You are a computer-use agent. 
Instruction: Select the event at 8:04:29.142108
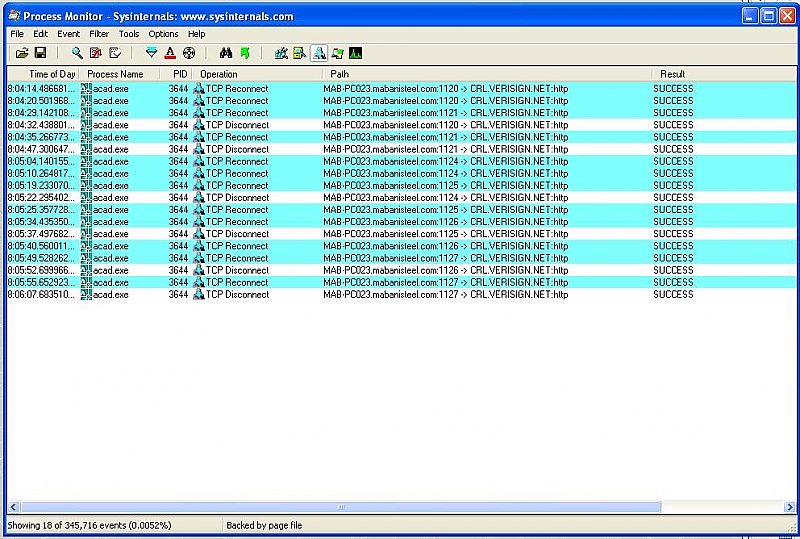402,113
